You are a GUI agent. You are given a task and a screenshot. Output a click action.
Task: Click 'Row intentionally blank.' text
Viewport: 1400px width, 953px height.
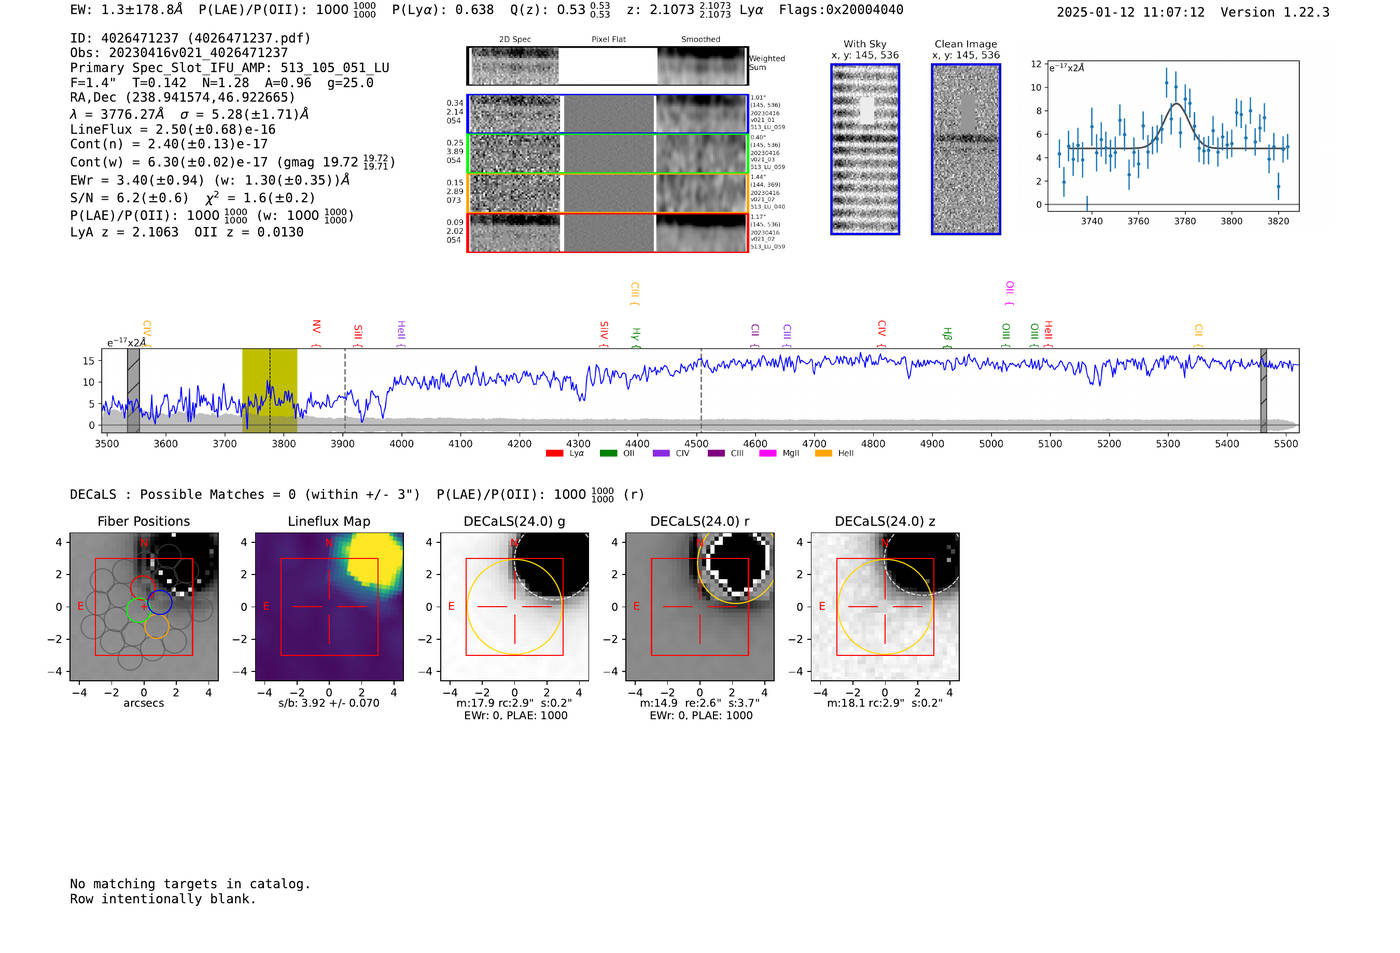pyautogui.click(x=163, y=899)
